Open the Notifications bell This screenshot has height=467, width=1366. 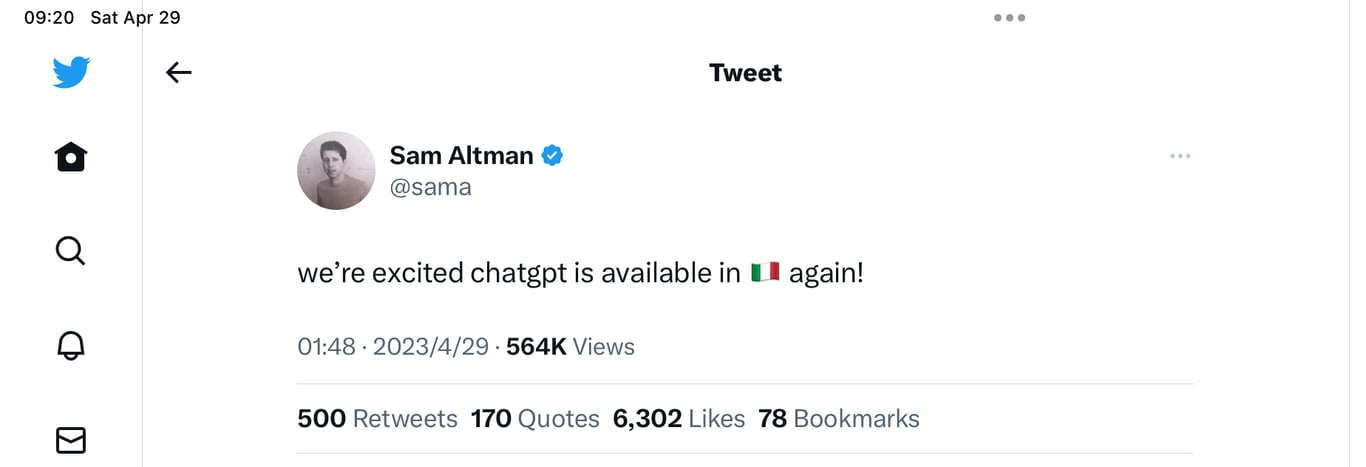[x=71, y=345]
